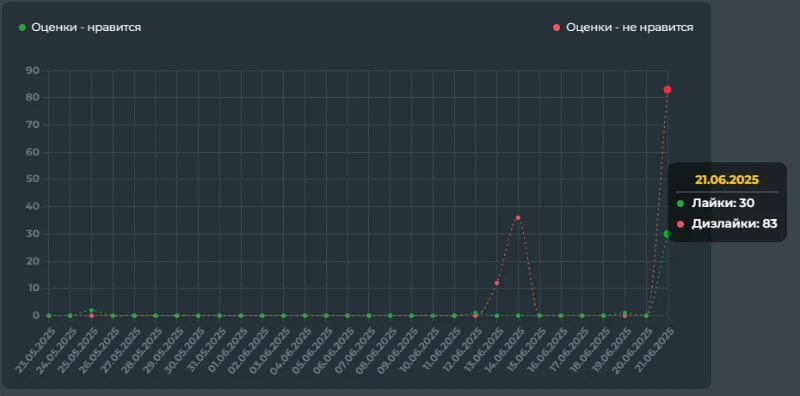Image resolution: width=800 pixels, height=396 pixels.
Task: Click the y-axis value 10
Action: (x=33, y=288)
